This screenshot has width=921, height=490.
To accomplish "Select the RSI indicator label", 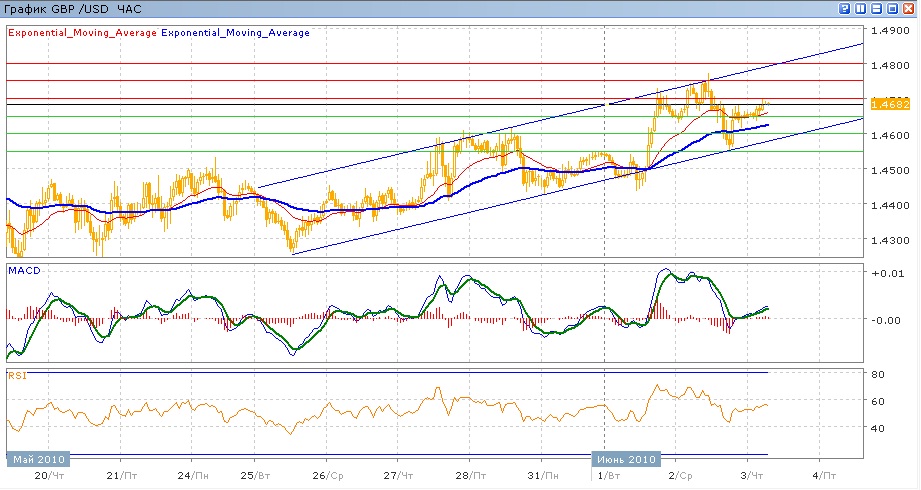I will click(x=18, y=375).
